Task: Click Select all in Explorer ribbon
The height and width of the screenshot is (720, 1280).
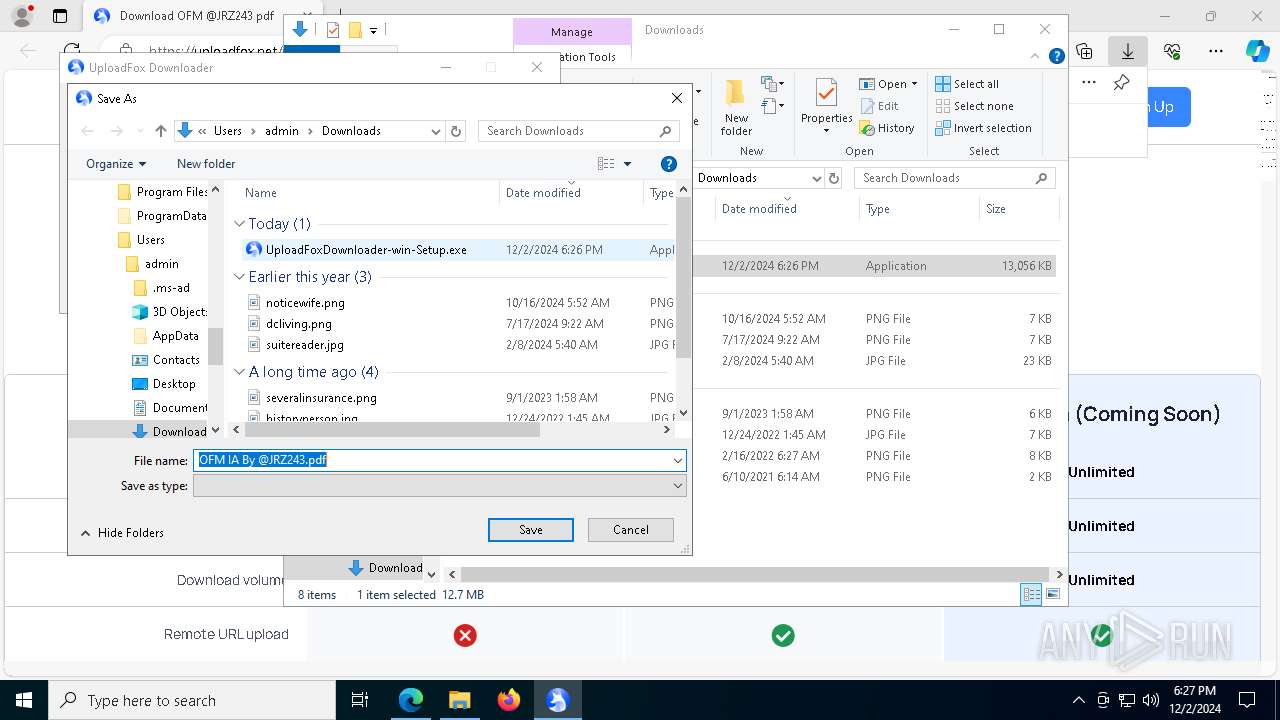Action: click(x=967, y=84)
